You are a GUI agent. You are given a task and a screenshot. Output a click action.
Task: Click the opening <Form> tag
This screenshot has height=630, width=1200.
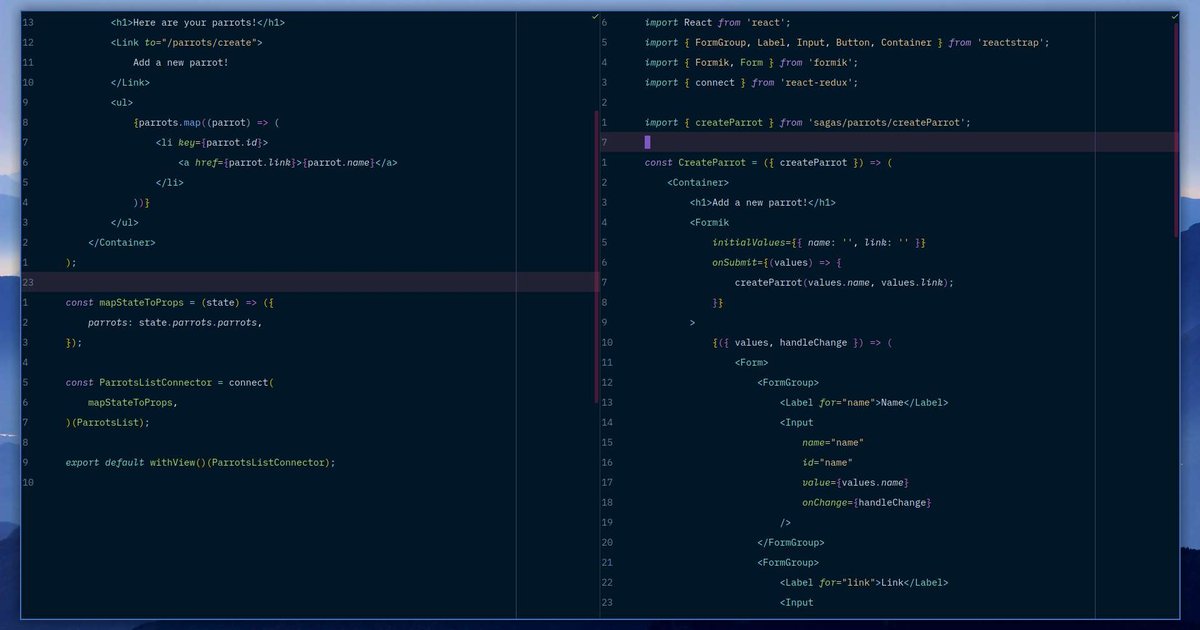(751, 362)
